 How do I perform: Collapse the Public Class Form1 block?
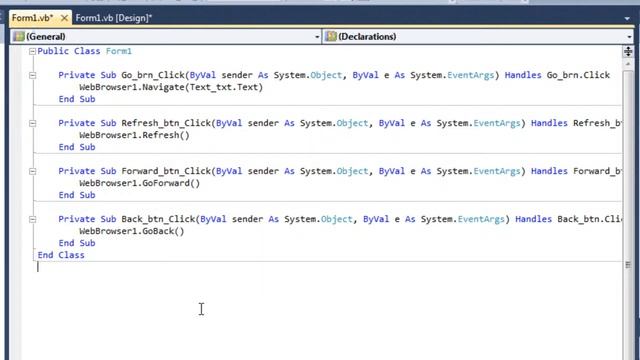(x=32, y=51)
